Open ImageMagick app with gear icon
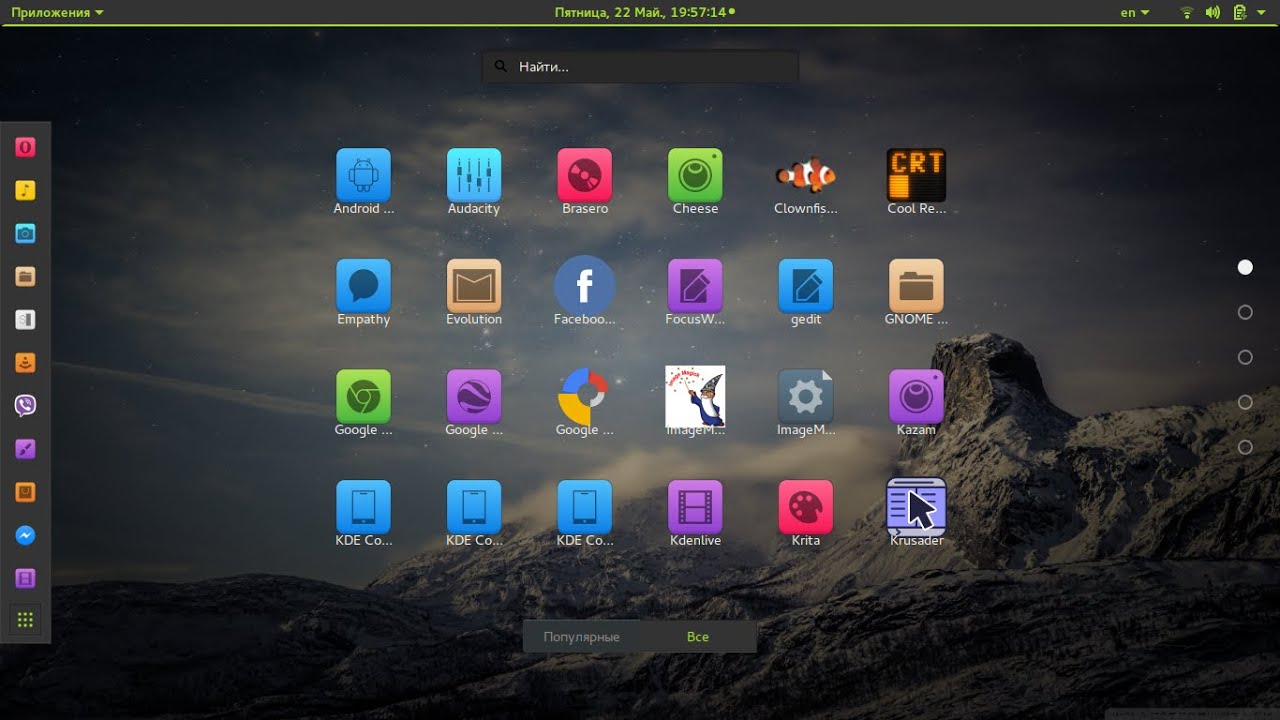 (805, 397)
